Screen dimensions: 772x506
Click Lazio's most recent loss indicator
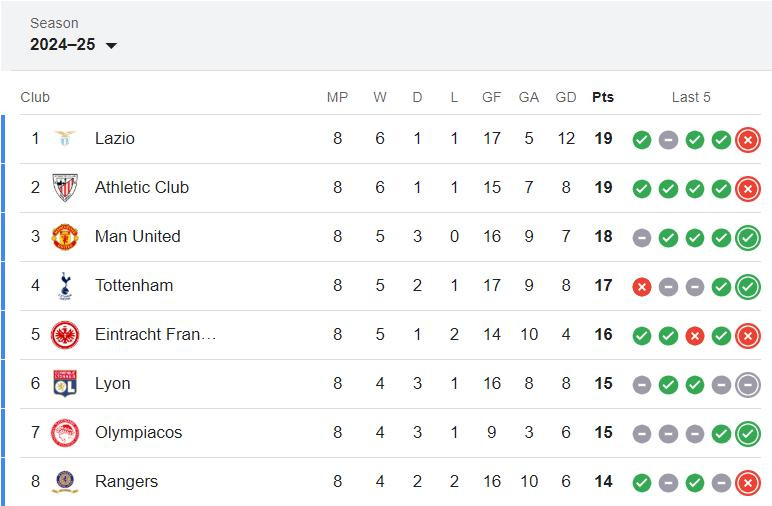point(748,140)
